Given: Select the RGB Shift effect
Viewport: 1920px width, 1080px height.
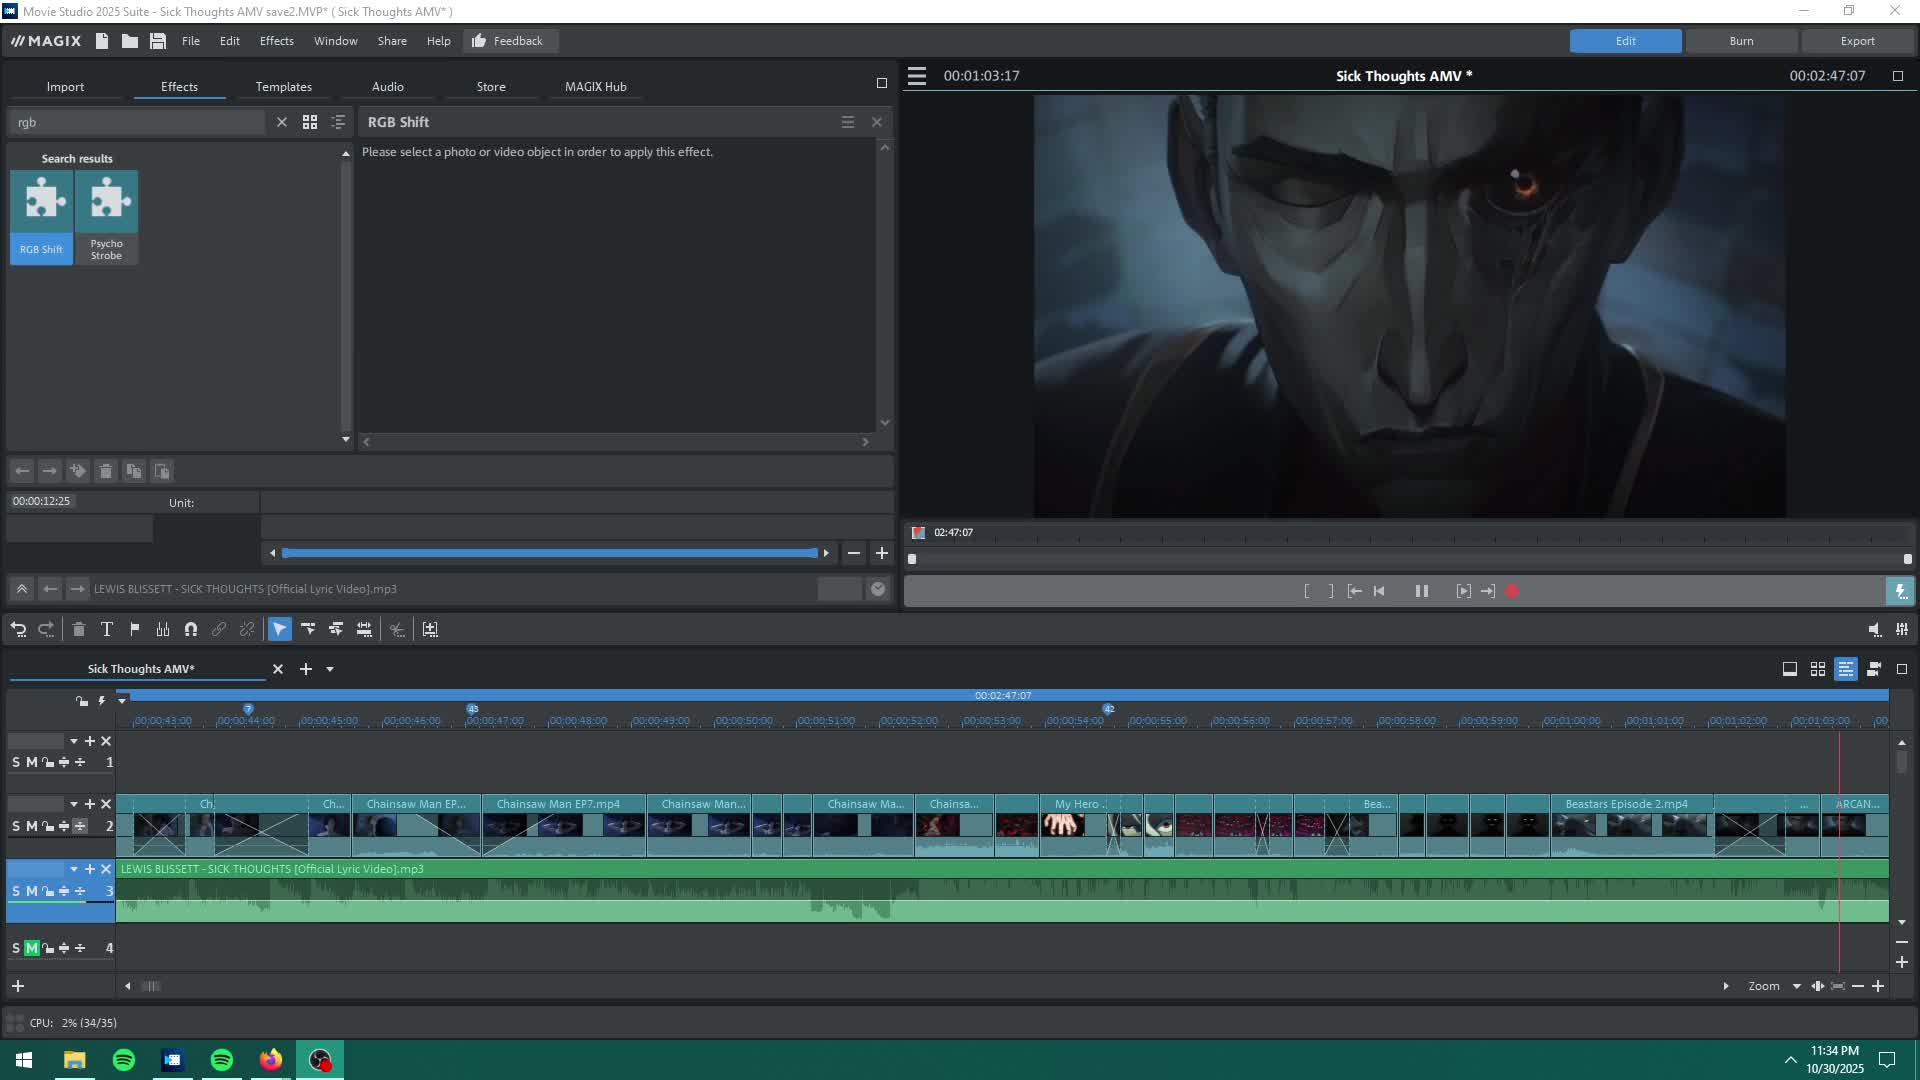Looking at the screenshot, I should [41, 217].
